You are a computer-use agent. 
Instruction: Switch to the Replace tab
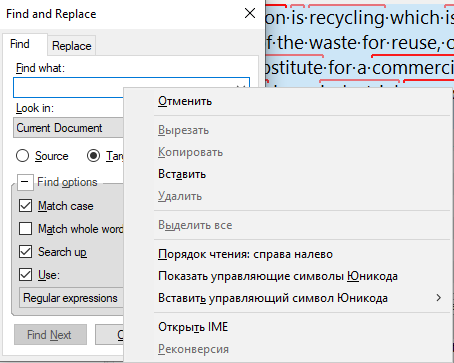coord(72,46)
